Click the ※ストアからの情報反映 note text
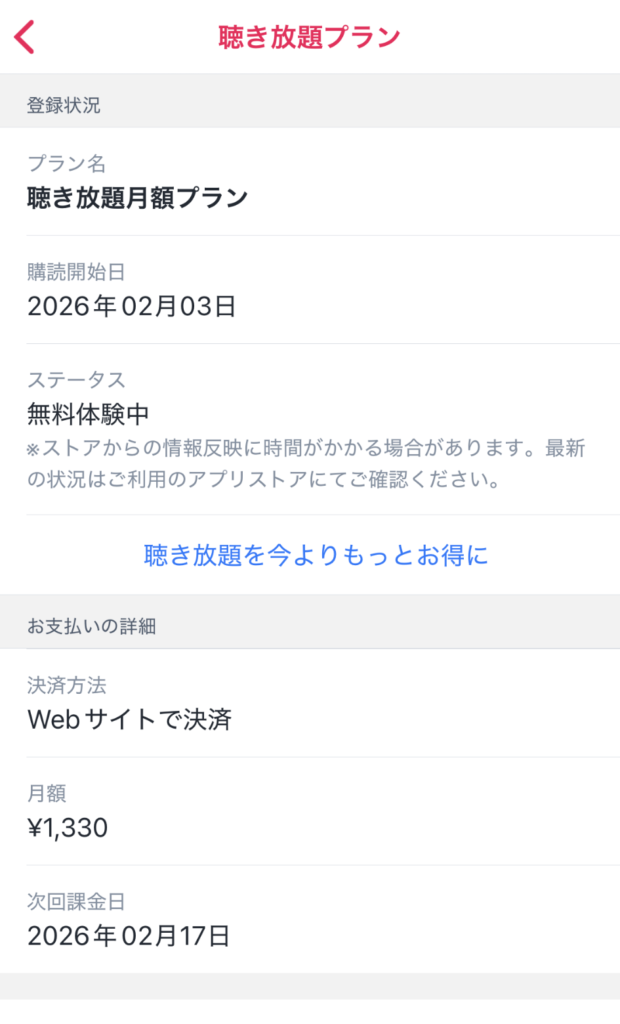The image size is (620, 1024). (305, 449)
